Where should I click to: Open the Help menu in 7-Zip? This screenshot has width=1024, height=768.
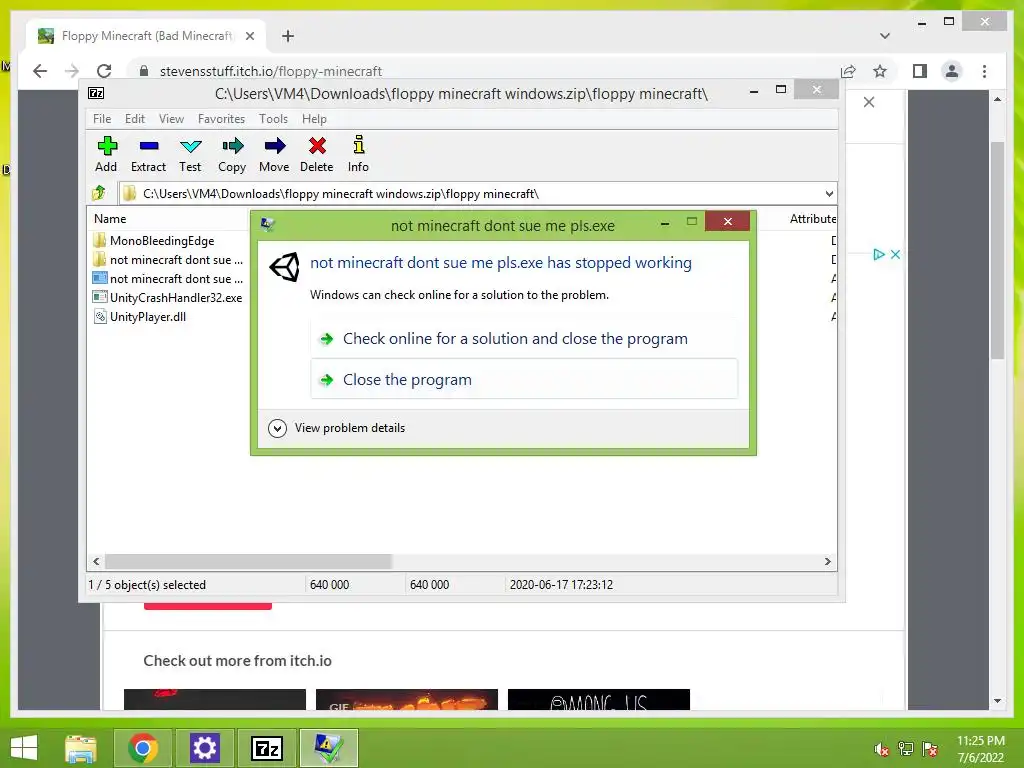(x=314, y=119)
